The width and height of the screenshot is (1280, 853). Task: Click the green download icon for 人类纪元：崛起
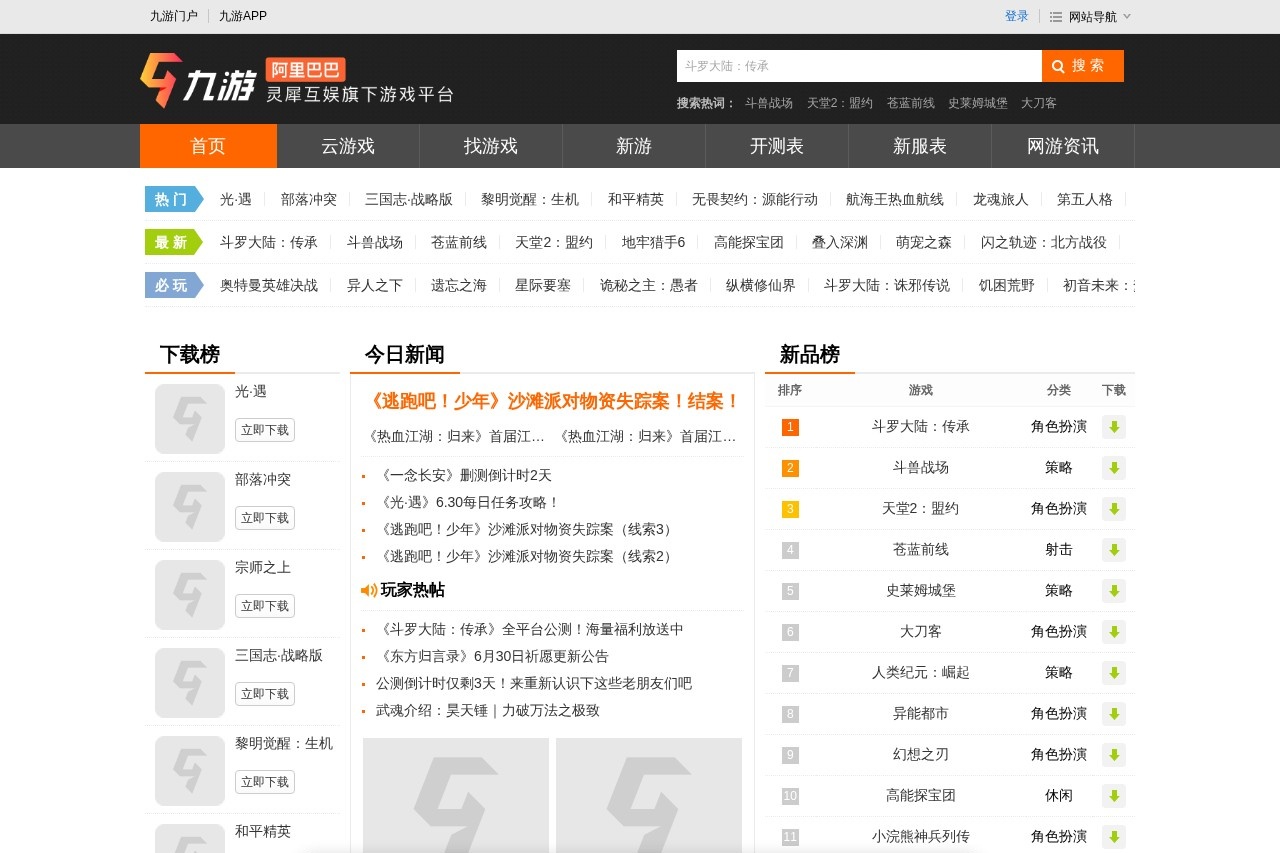click(x=1114, y=673)
